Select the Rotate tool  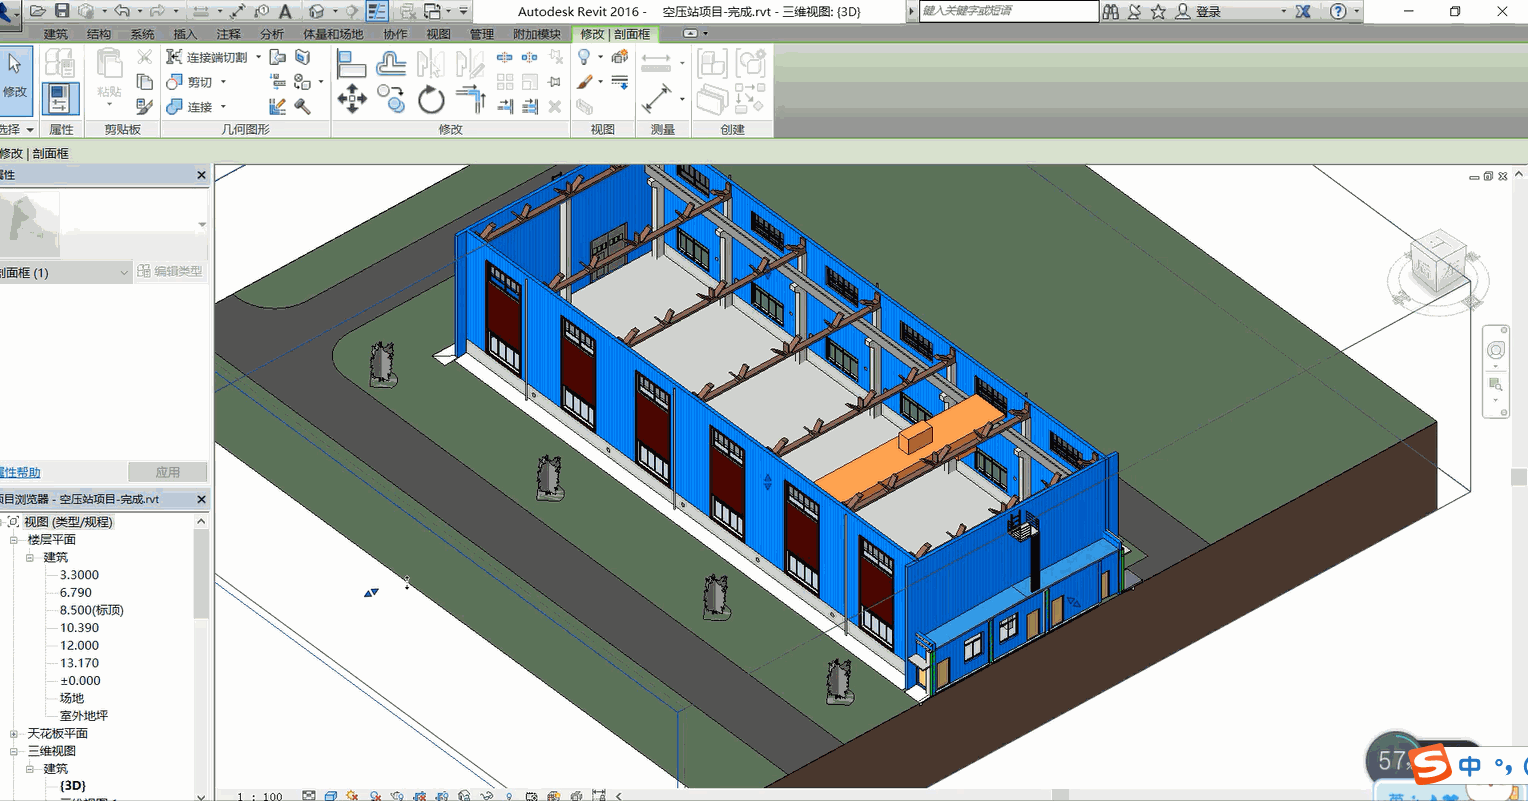431,99
